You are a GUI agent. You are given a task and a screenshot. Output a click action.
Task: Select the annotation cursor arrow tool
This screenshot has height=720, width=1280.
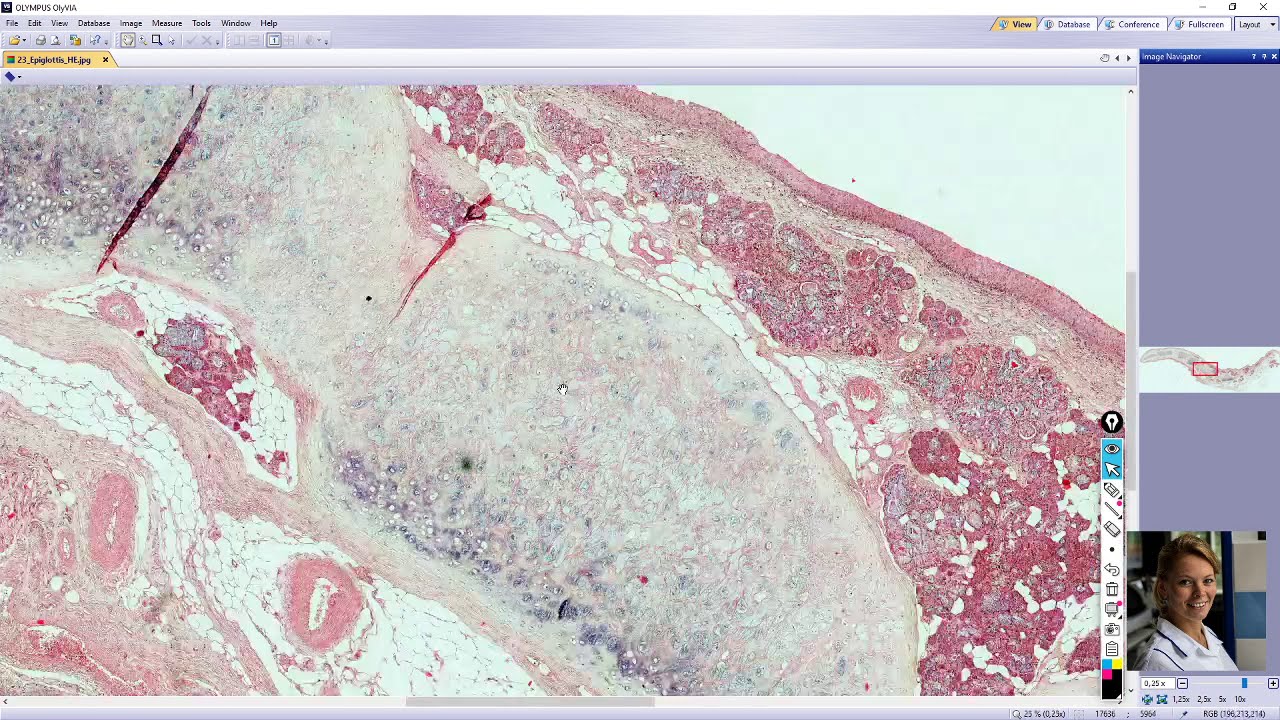1112,469
